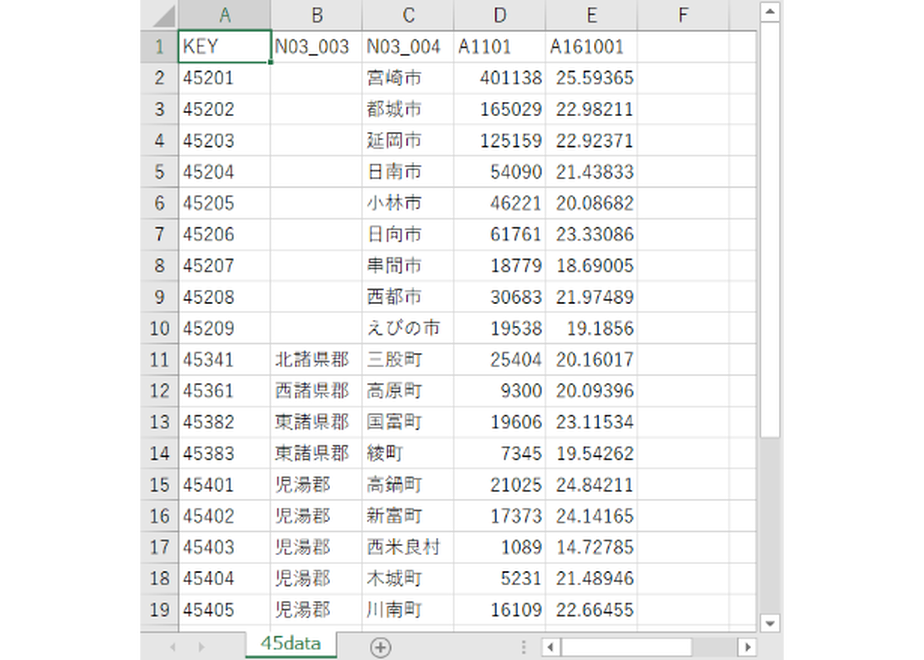Select column C header

(408, 15)
